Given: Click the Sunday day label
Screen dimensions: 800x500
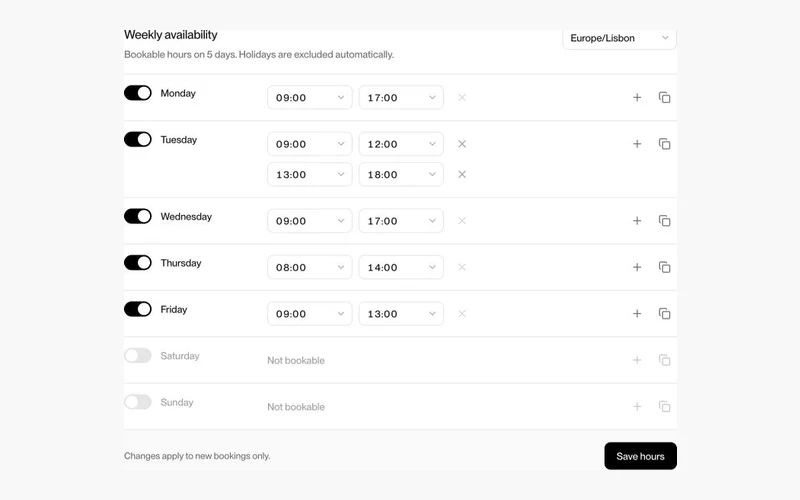Looking at the screenshot, I should tap(177, 403).
